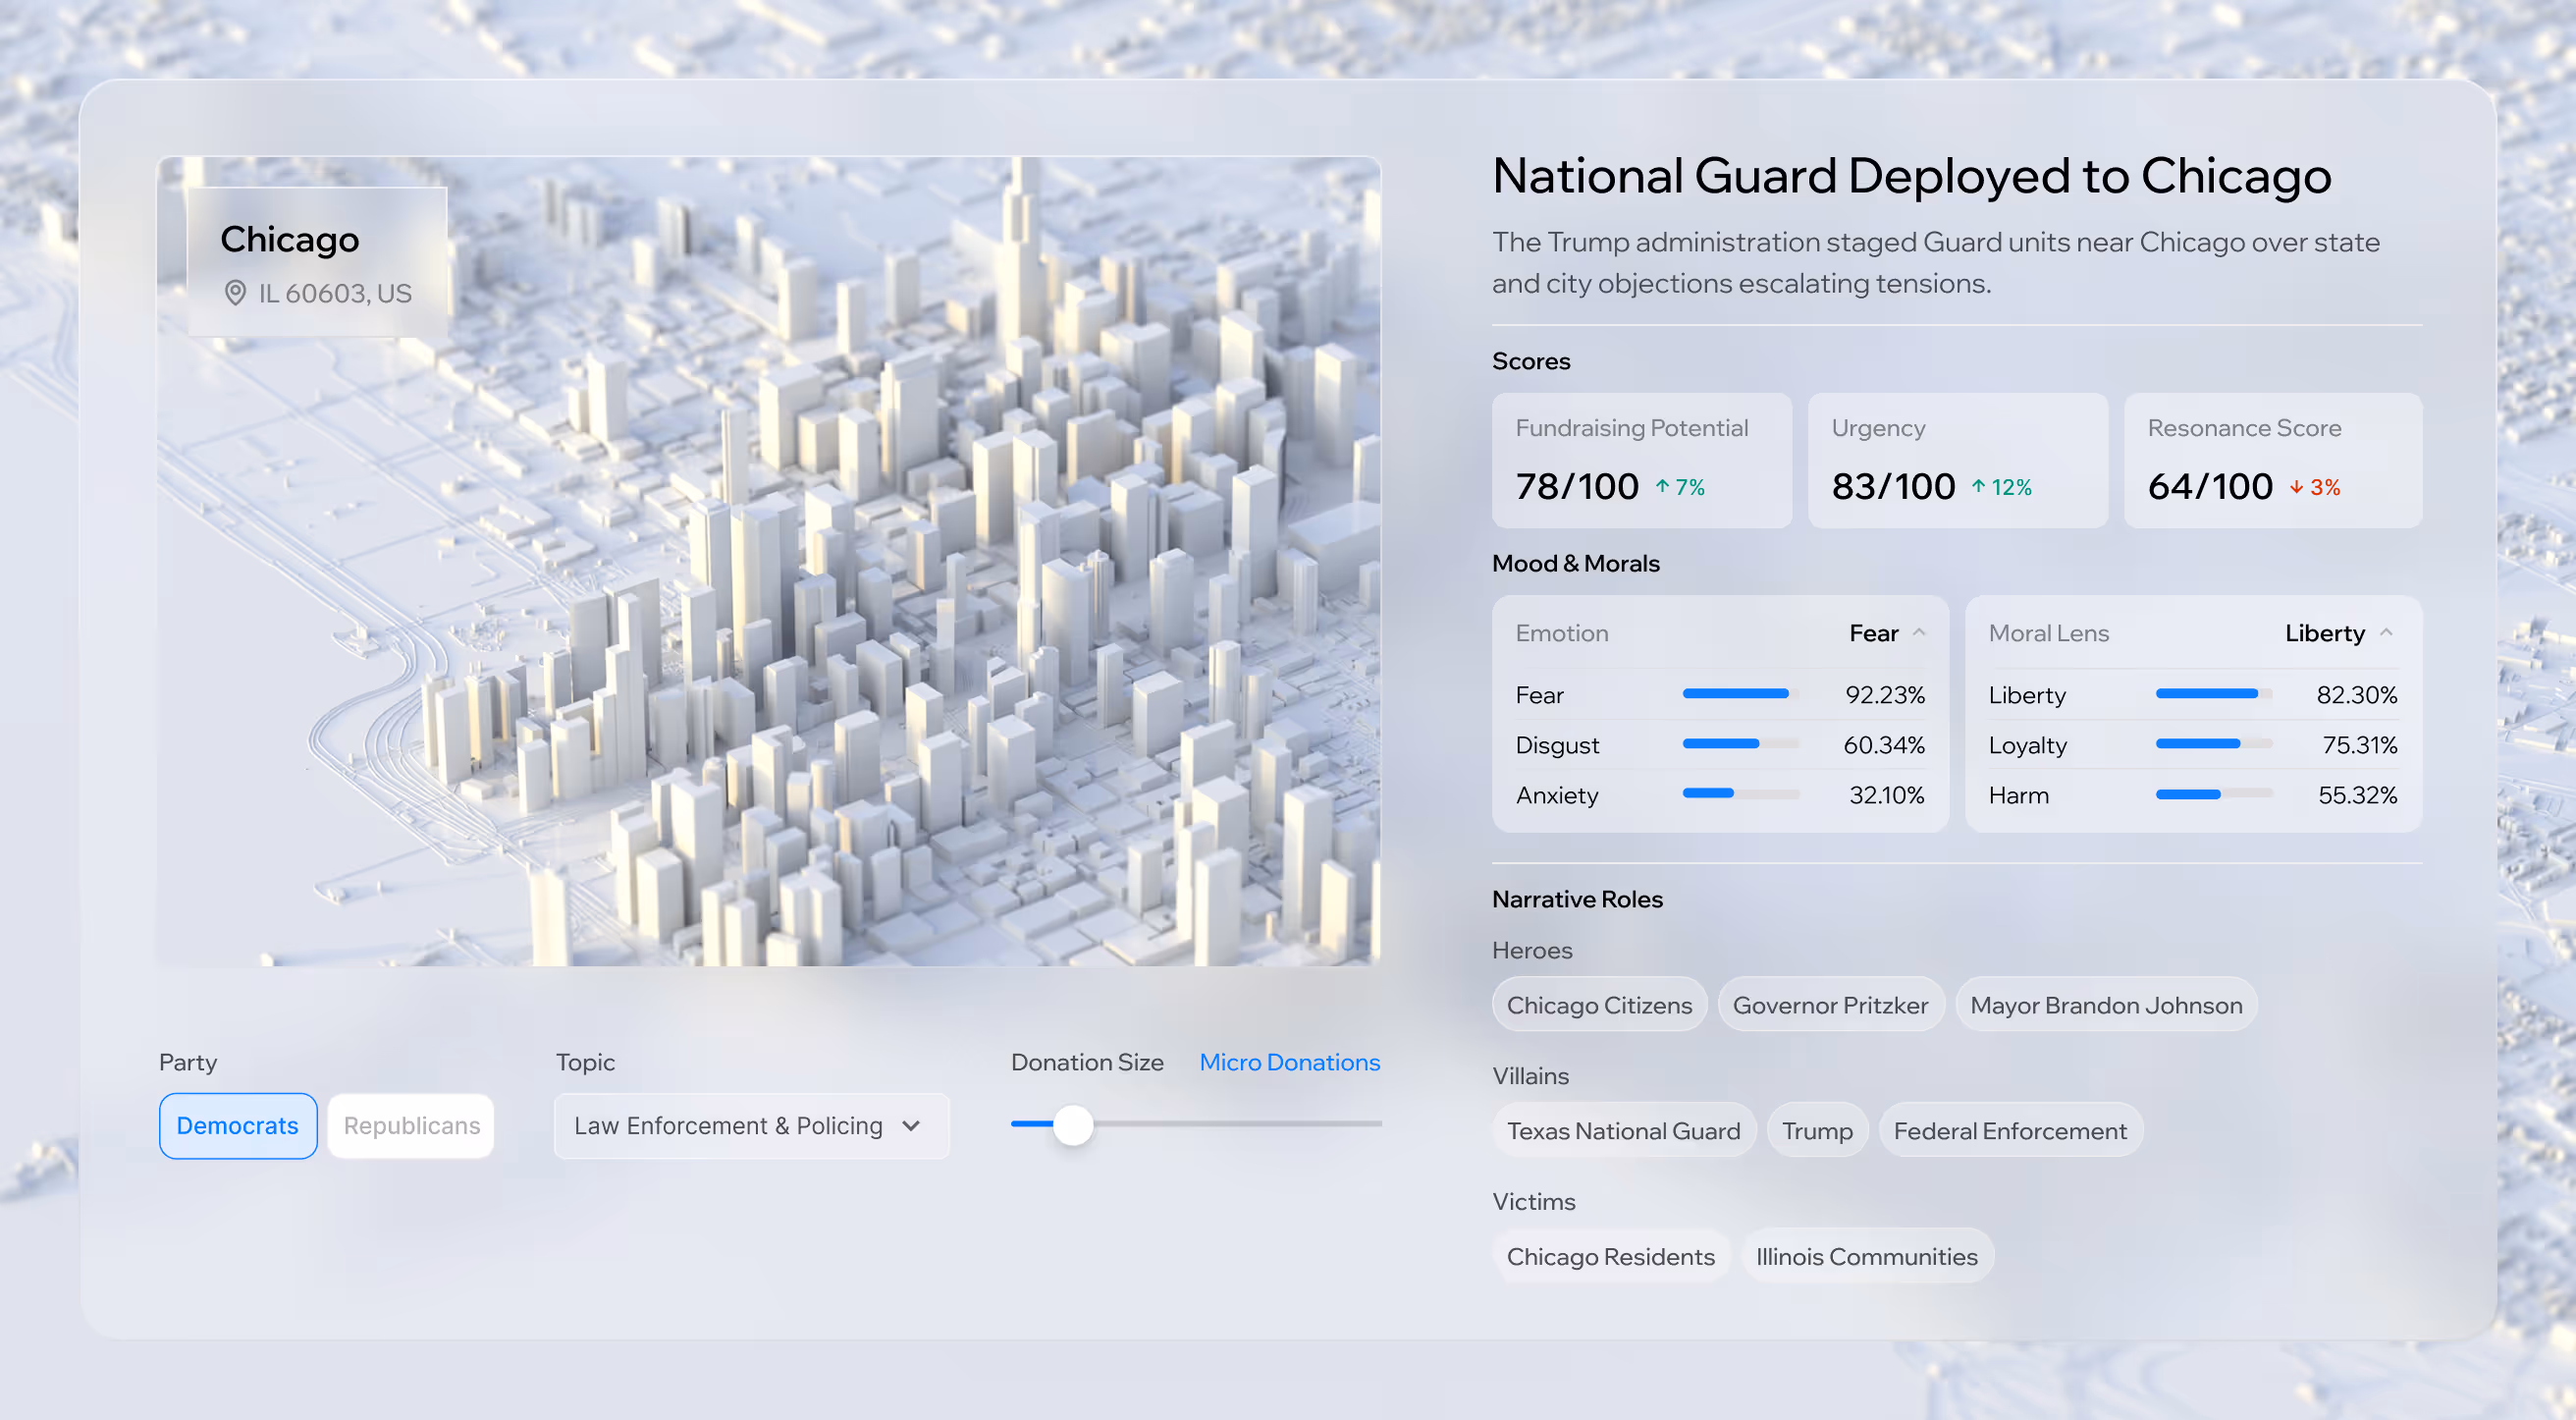
Task: Click the up arrow next to Urgency 12%
Action: pos(1978,487)
